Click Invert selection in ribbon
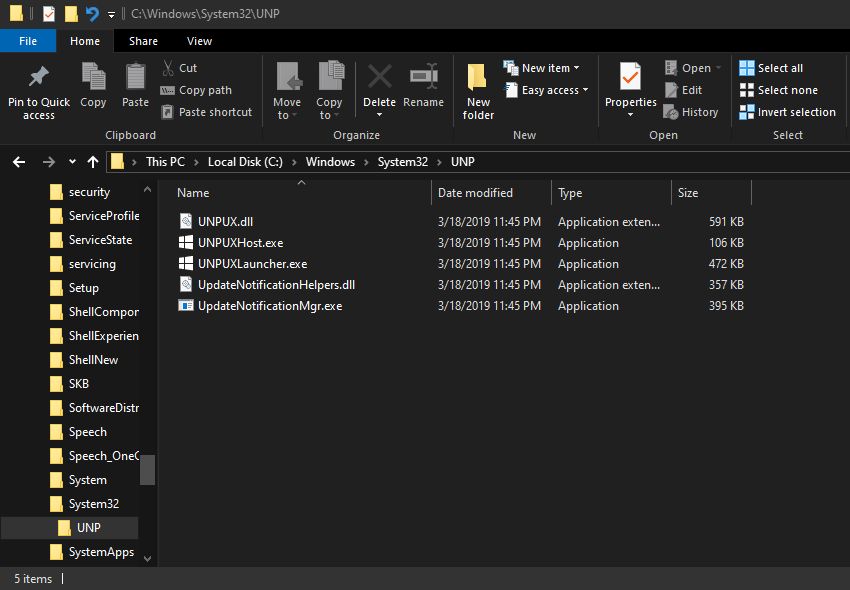Image resolution: width=850 pixels, height=590 pixels. click(x=787, y=112)
